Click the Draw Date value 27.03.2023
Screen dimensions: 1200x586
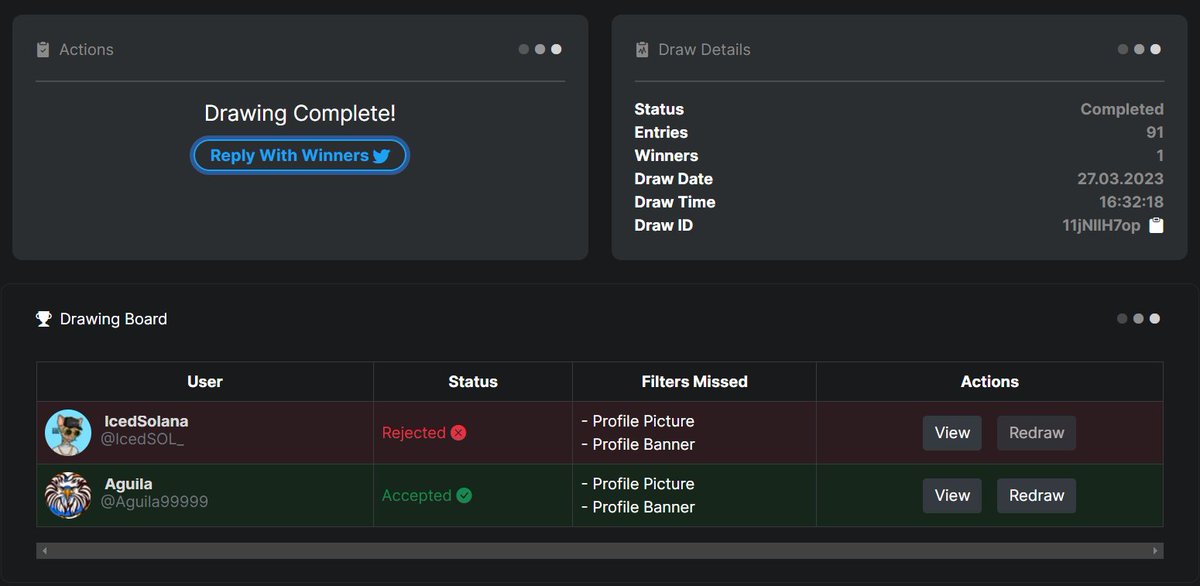1120,179
